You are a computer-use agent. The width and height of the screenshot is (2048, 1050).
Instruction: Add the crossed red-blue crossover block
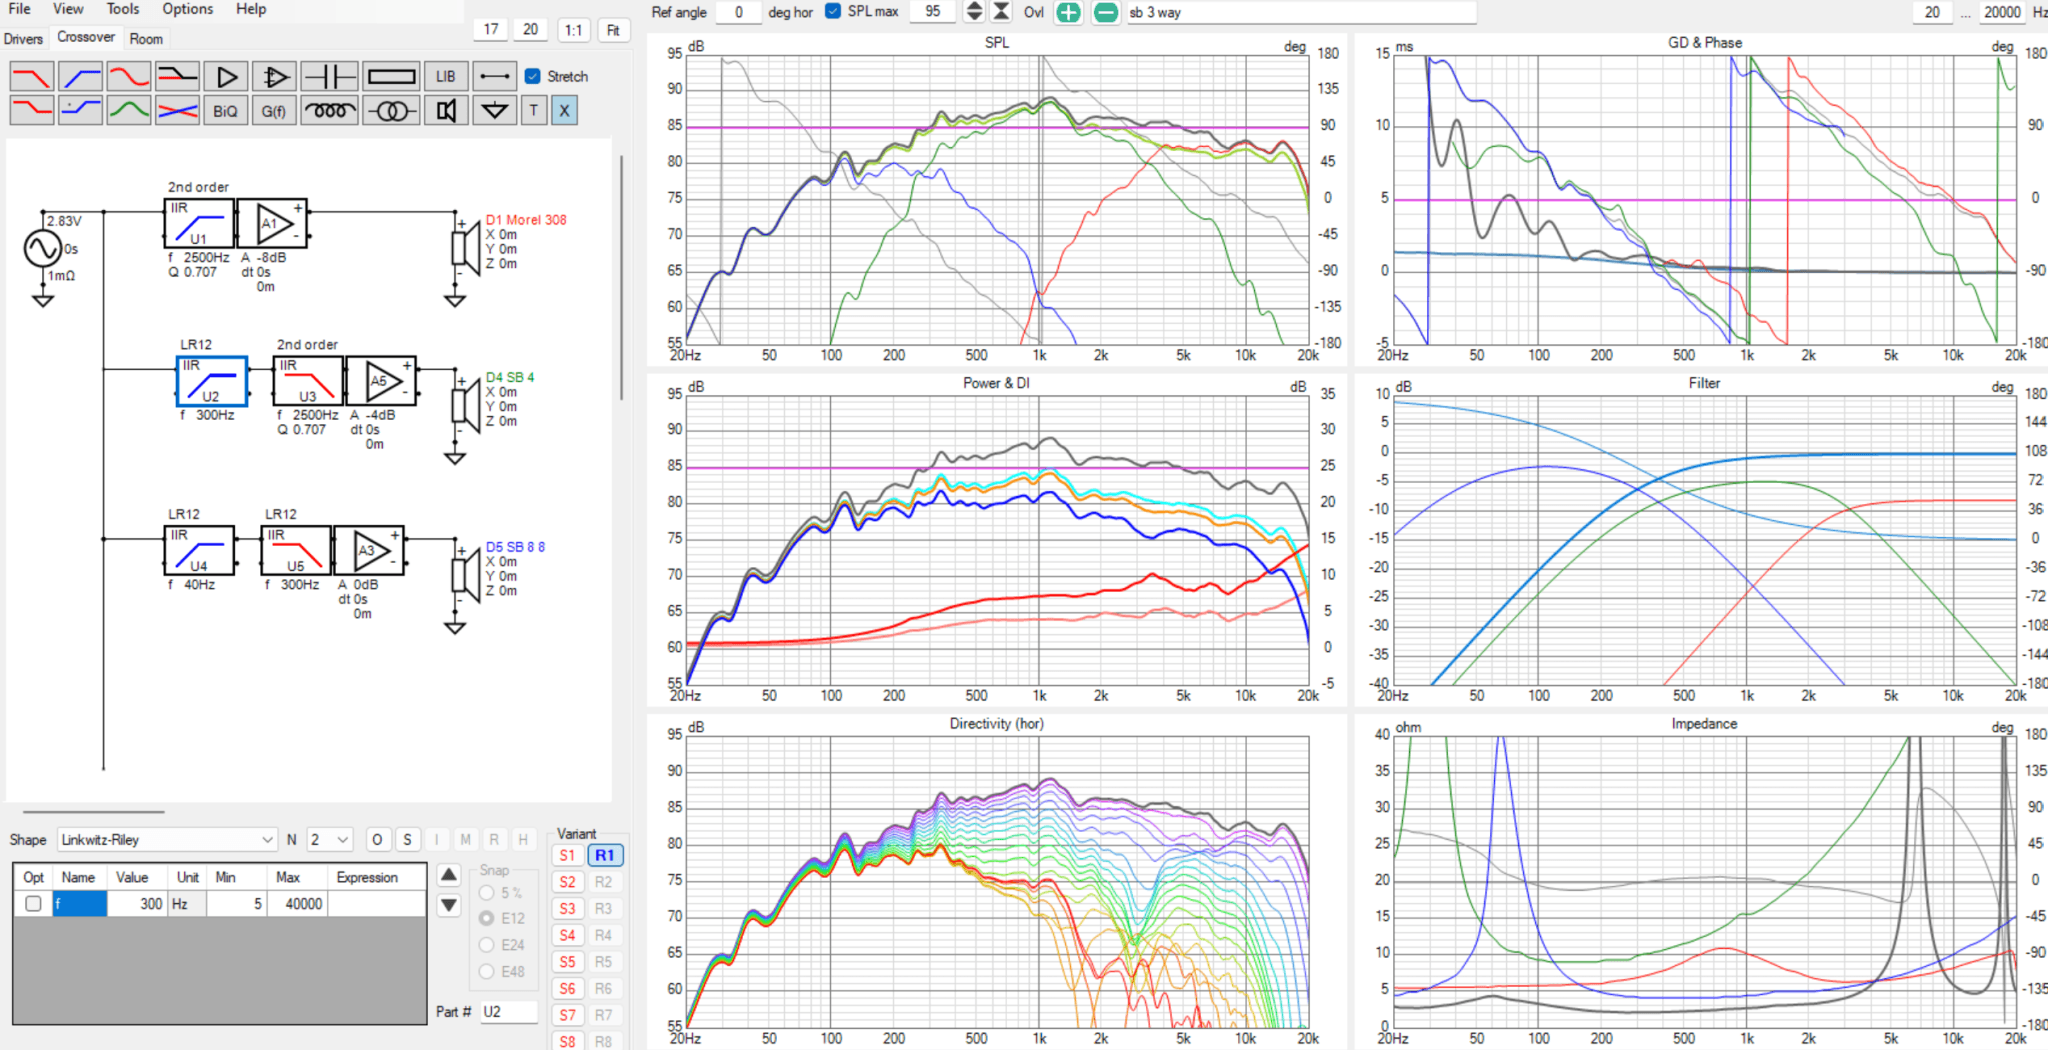pyautogui.click(x=178, y=110)
